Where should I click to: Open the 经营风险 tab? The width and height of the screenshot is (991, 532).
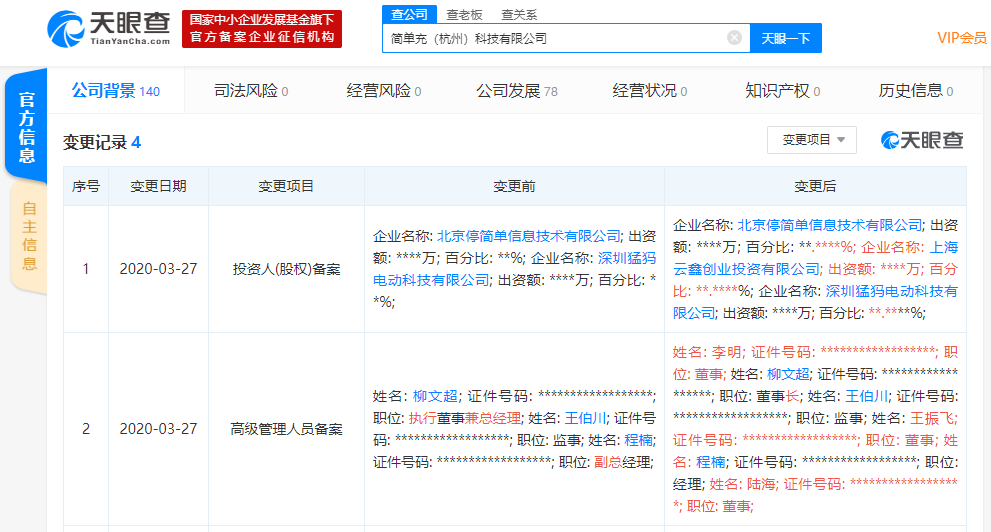point(384,91)
